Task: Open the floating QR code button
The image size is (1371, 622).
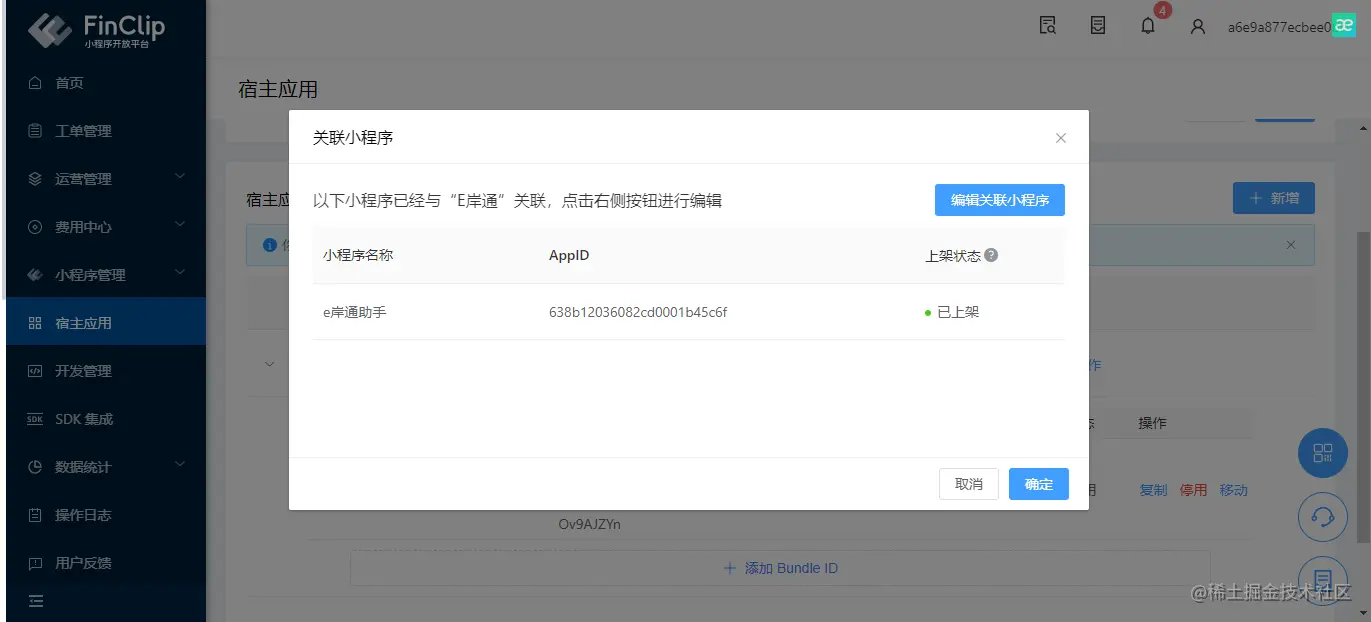Action: [x=1323, y=453]
